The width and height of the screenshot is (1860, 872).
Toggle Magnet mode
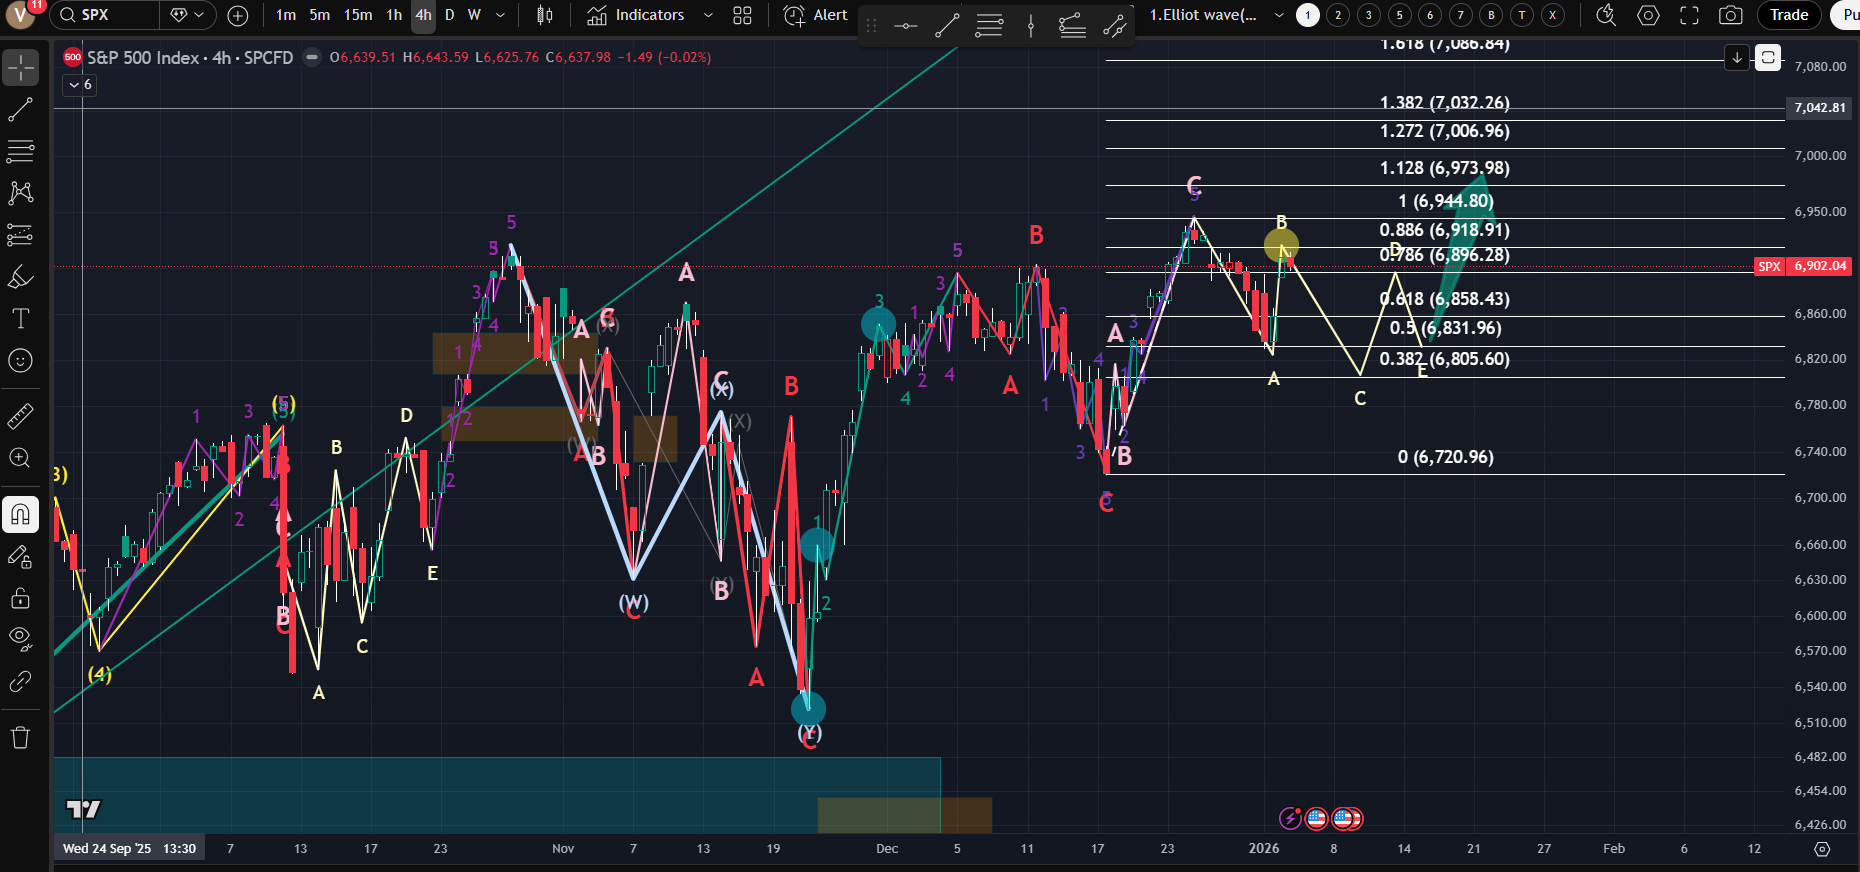click(20, 515)
